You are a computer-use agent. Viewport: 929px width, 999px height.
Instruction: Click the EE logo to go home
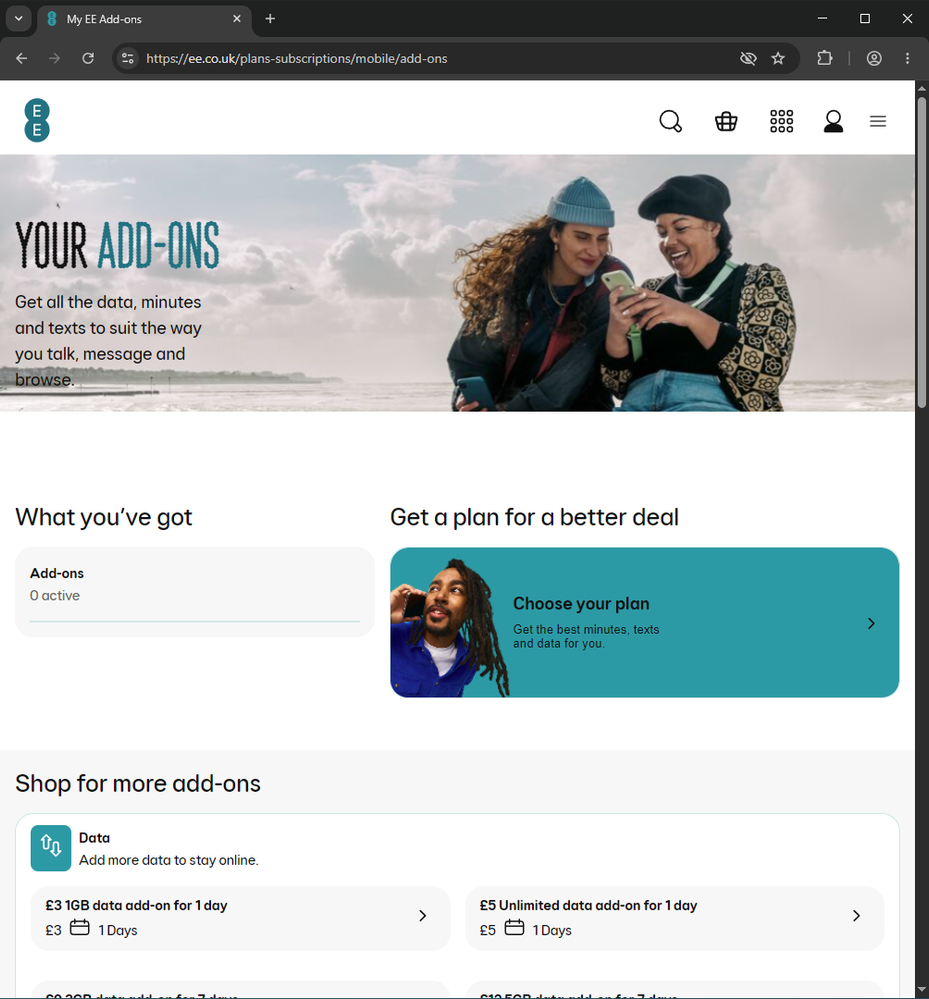pyautogui.click(x=37, y=120)
